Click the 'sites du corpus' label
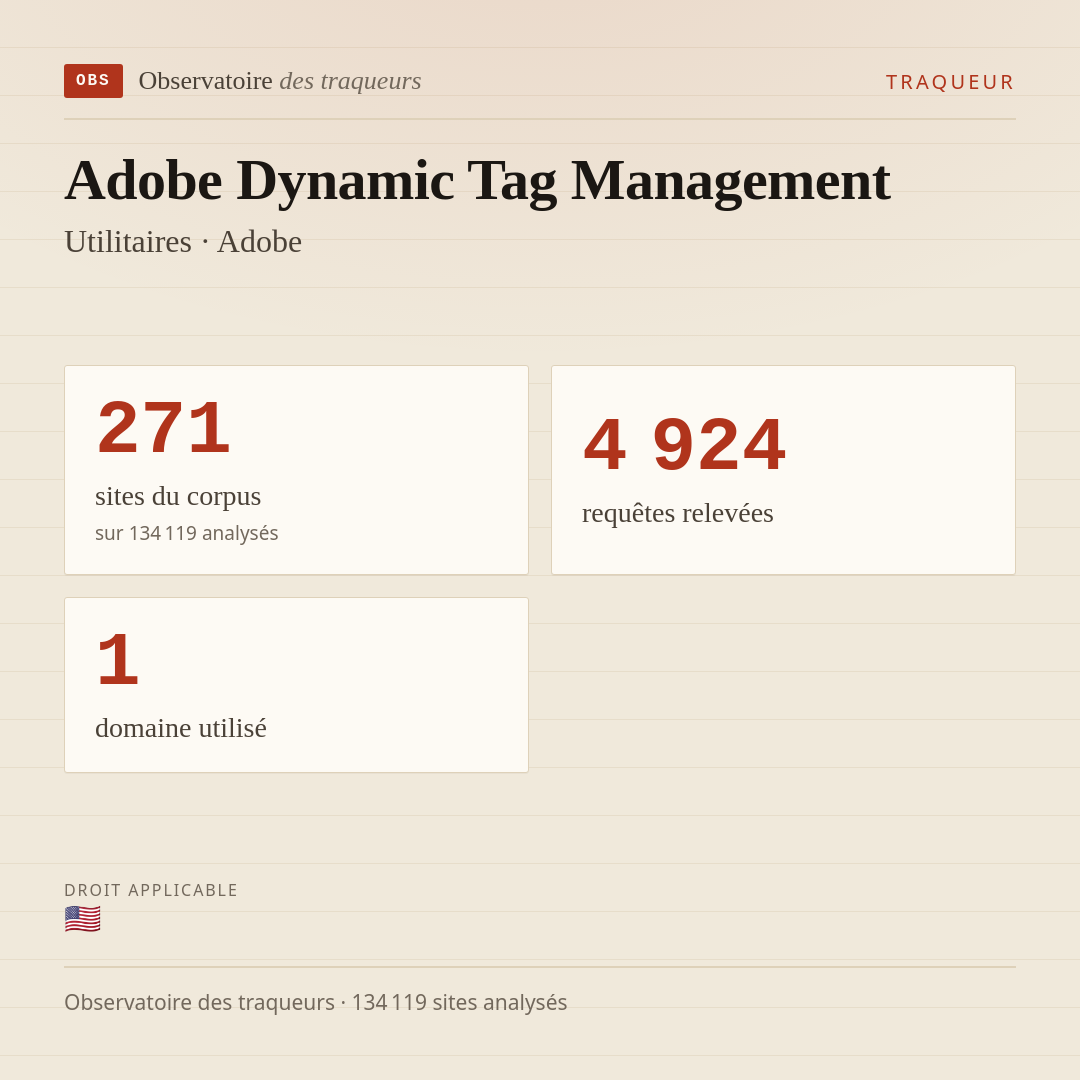The image size is (1080, 1080). coord(178,497)
